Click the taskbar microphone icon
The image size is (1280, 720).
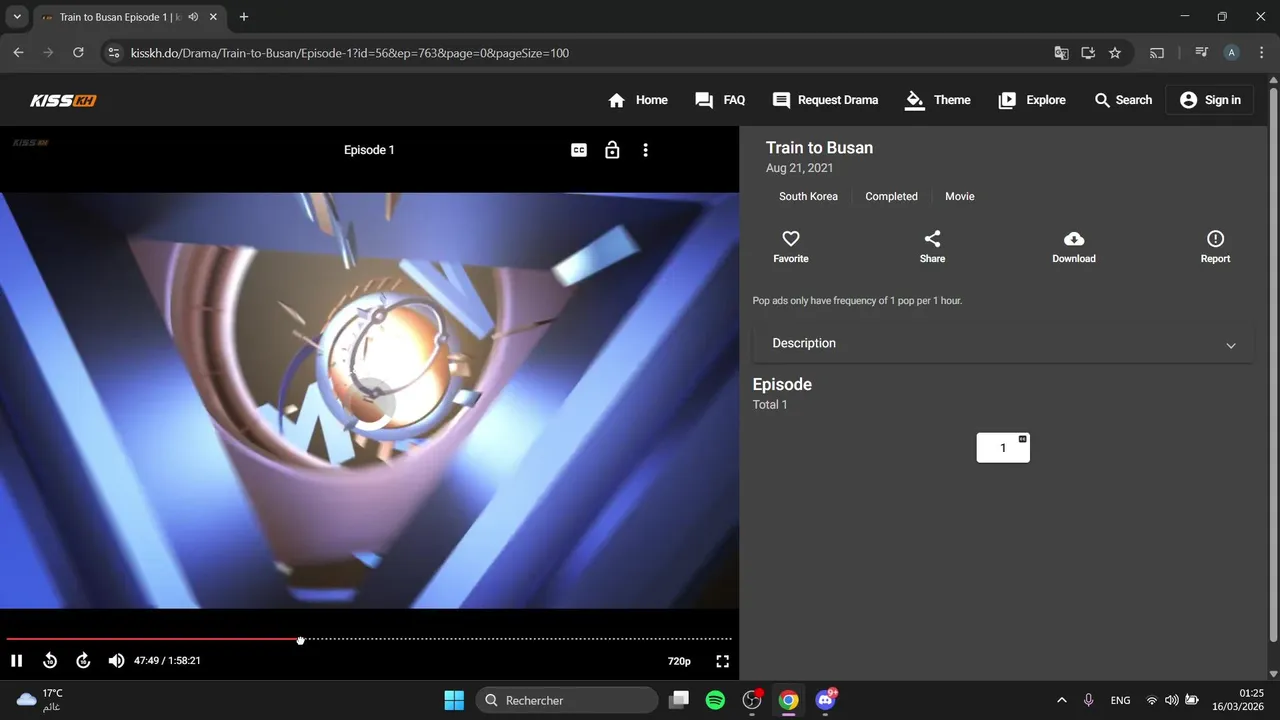(x=1088, y=700)
